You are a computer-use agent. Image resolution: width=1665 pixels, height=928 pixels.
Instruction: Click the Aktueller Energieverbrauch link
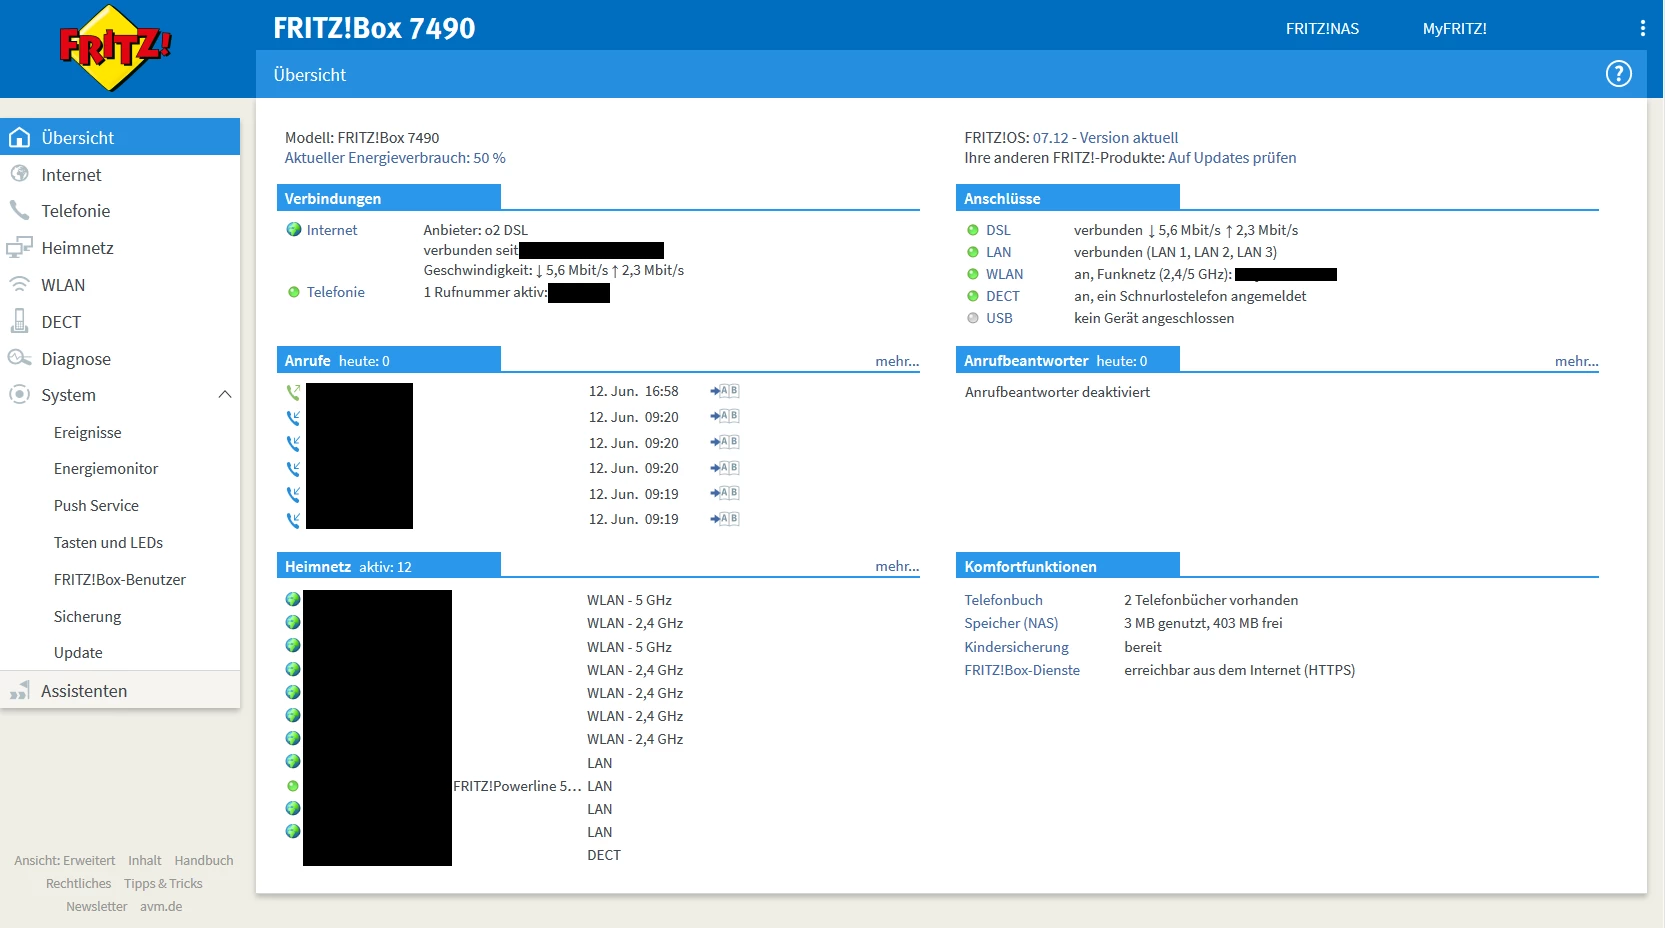point(395,158)
